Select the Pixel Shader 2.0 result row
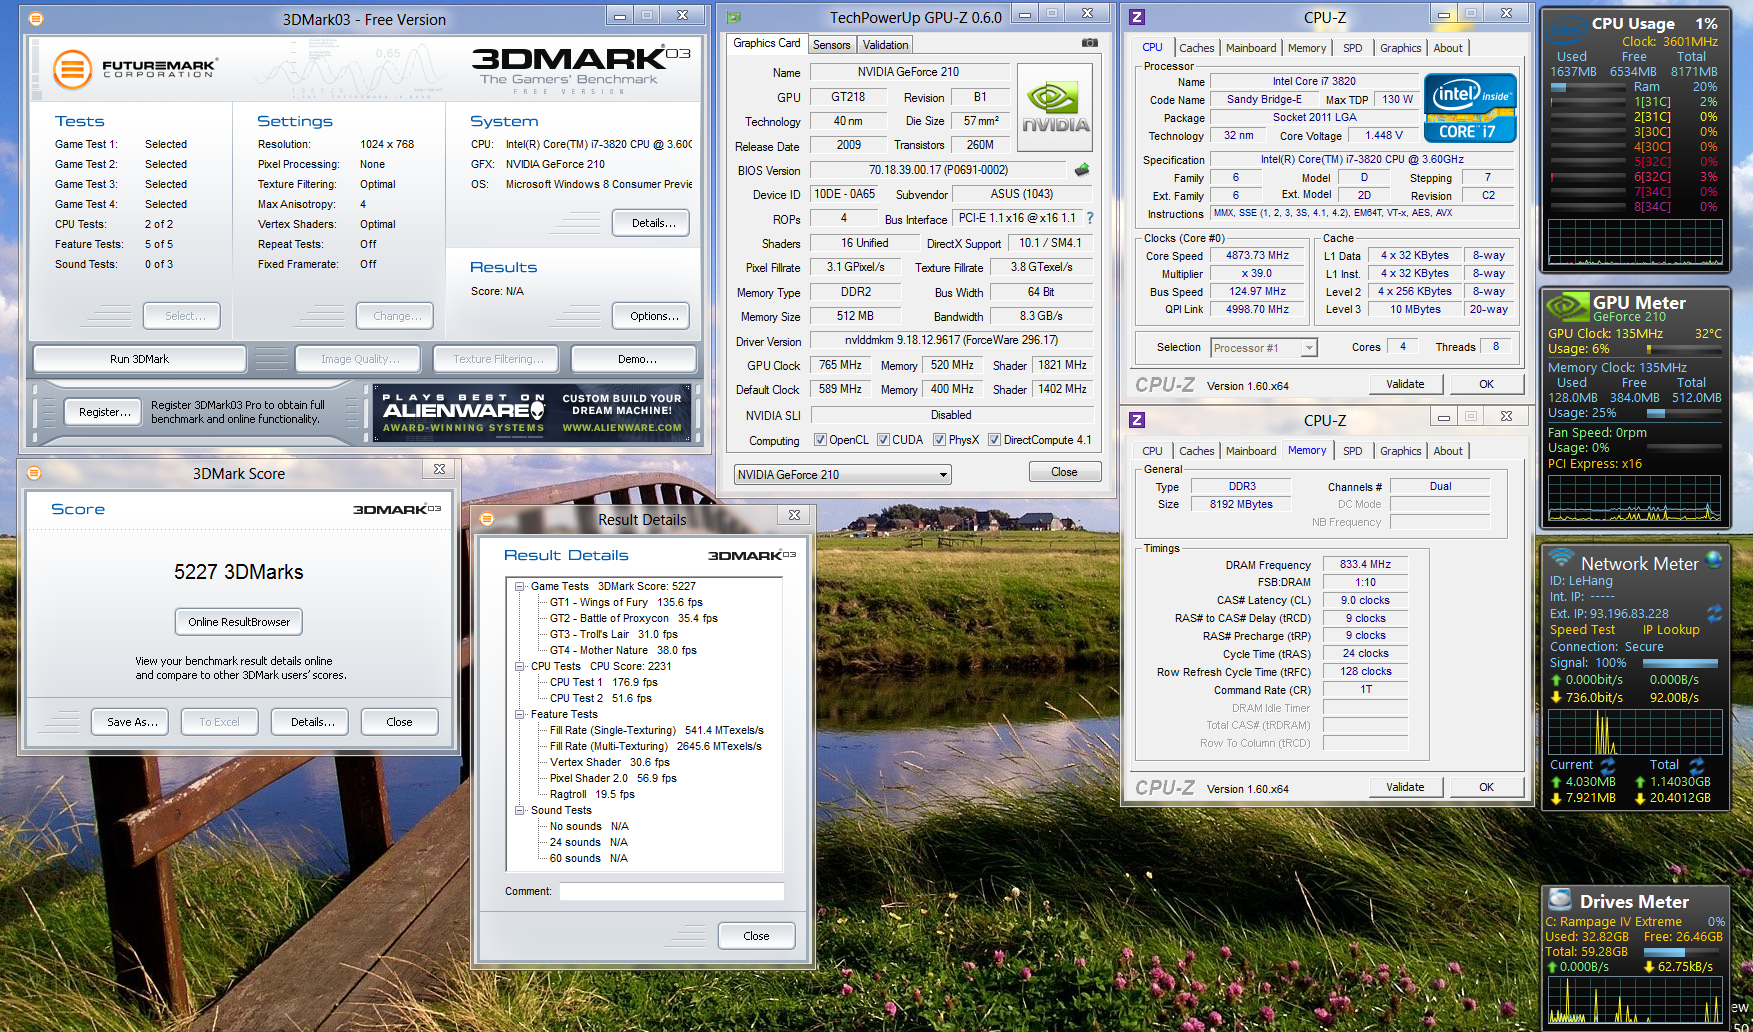 (x=613, y=779)
